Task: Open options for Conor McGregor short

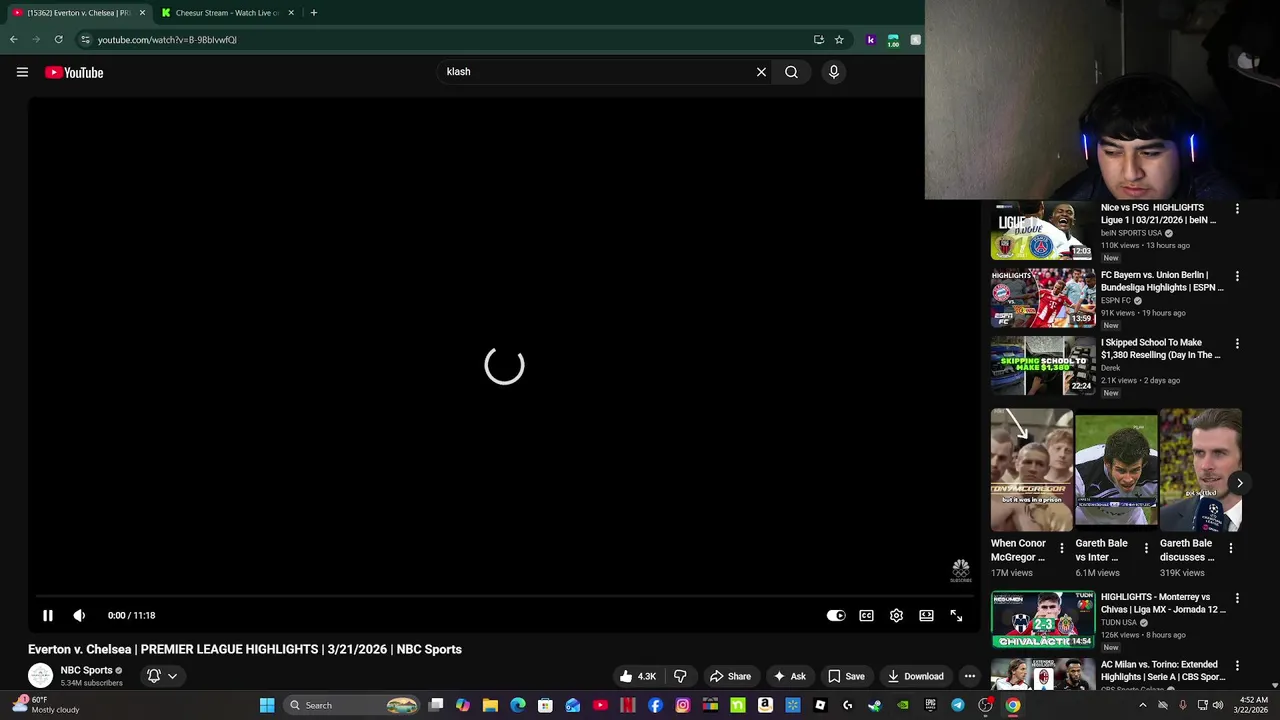Action: pos(1062,548)
